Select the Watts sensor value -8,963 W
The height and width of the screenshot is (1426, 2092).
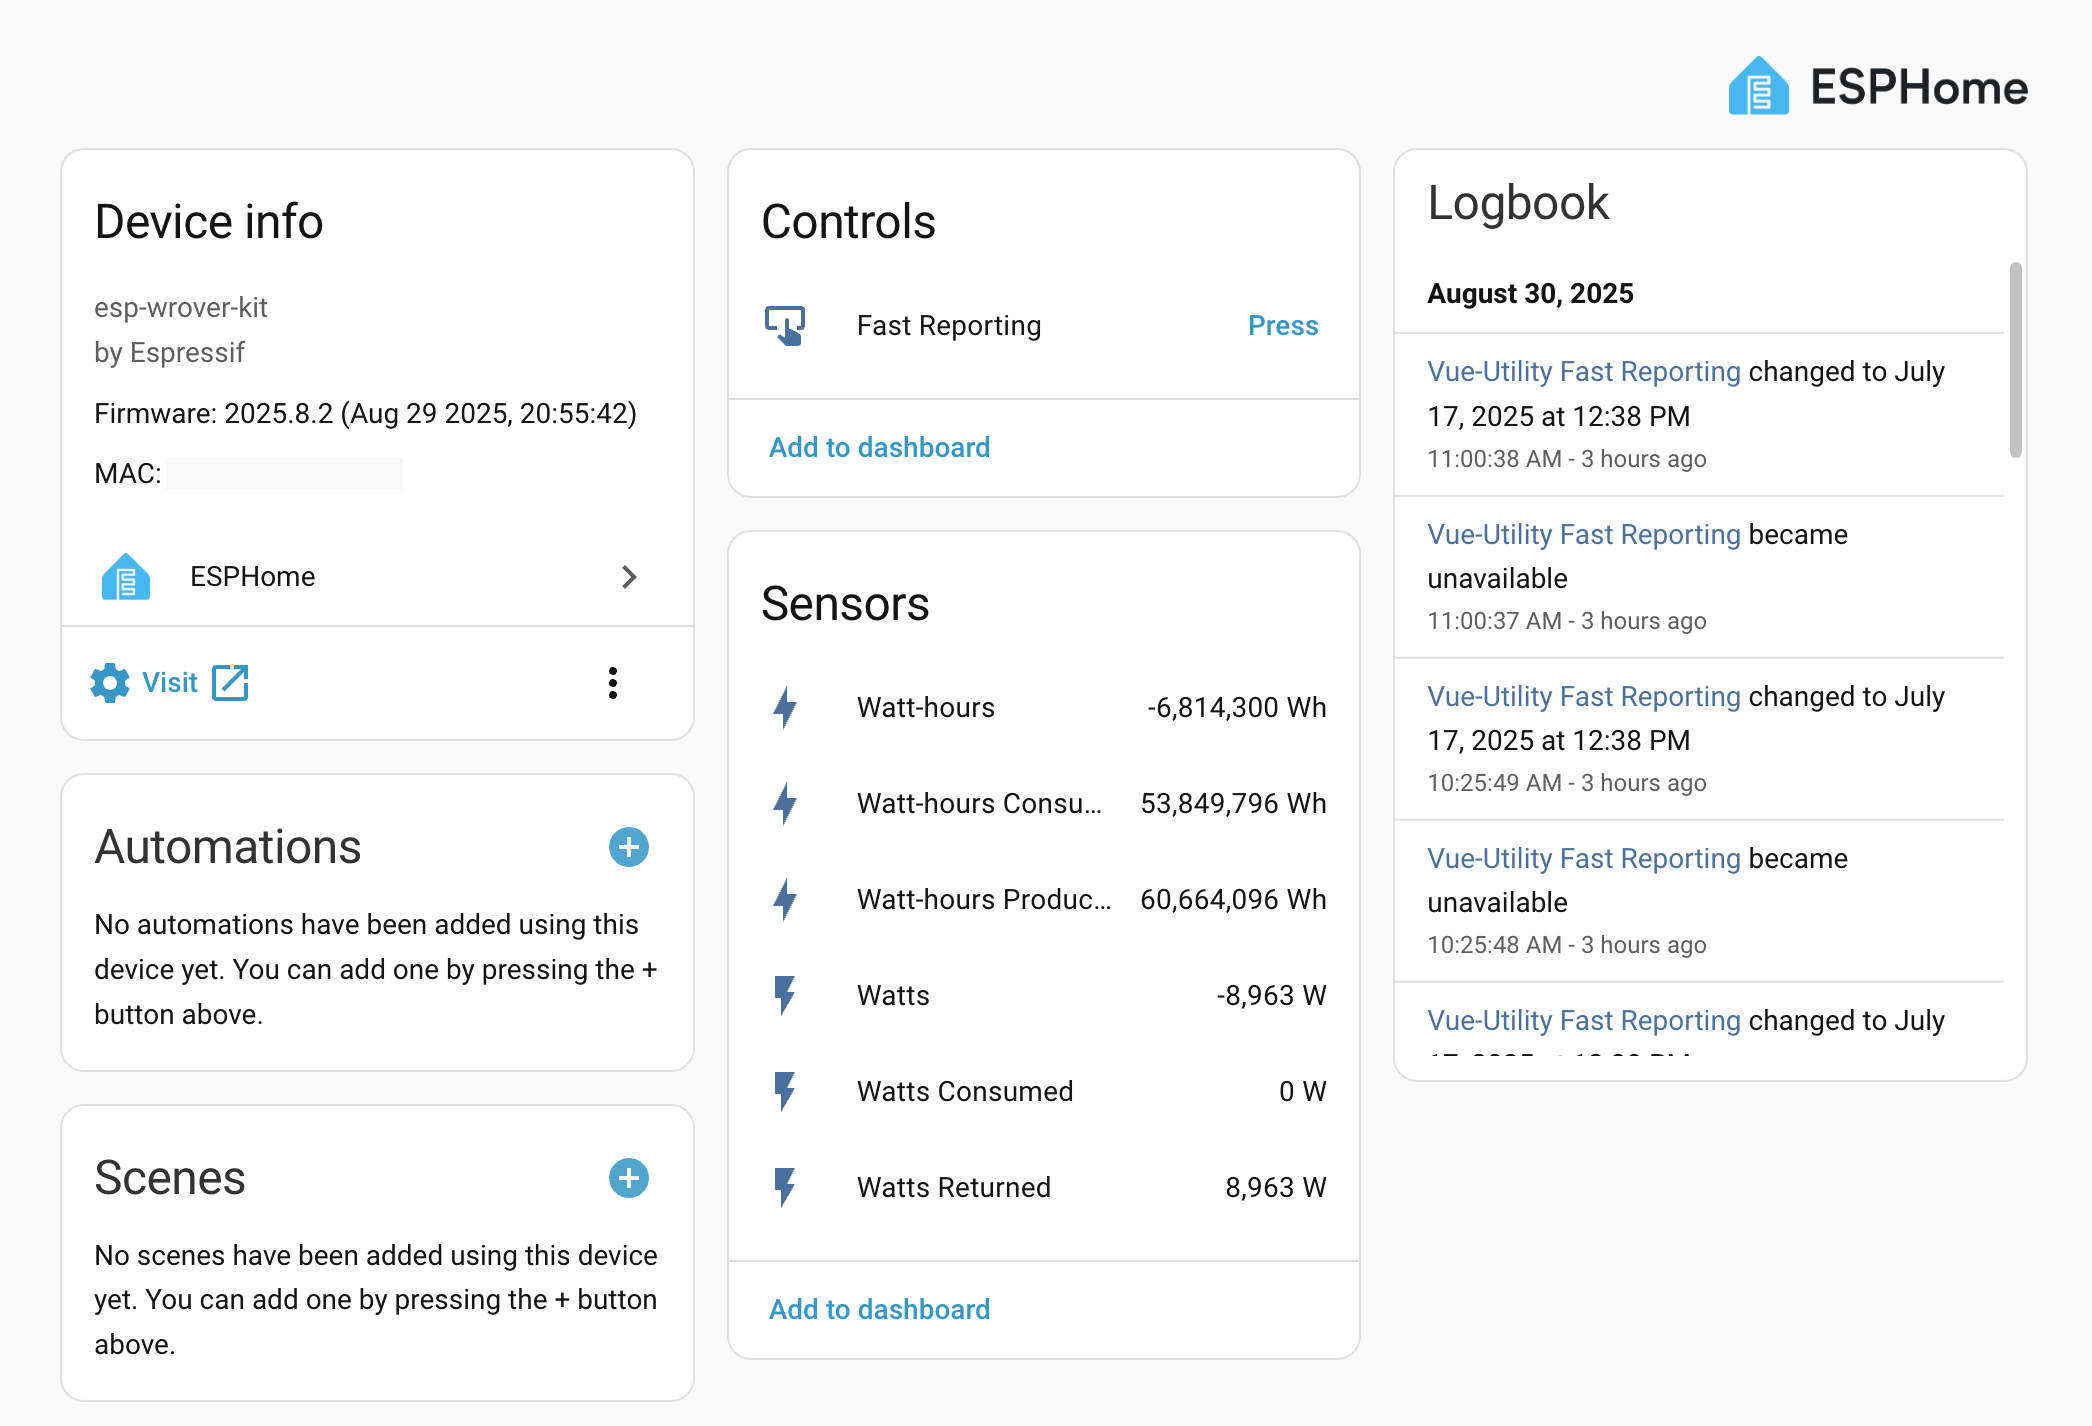(1270, 996)
